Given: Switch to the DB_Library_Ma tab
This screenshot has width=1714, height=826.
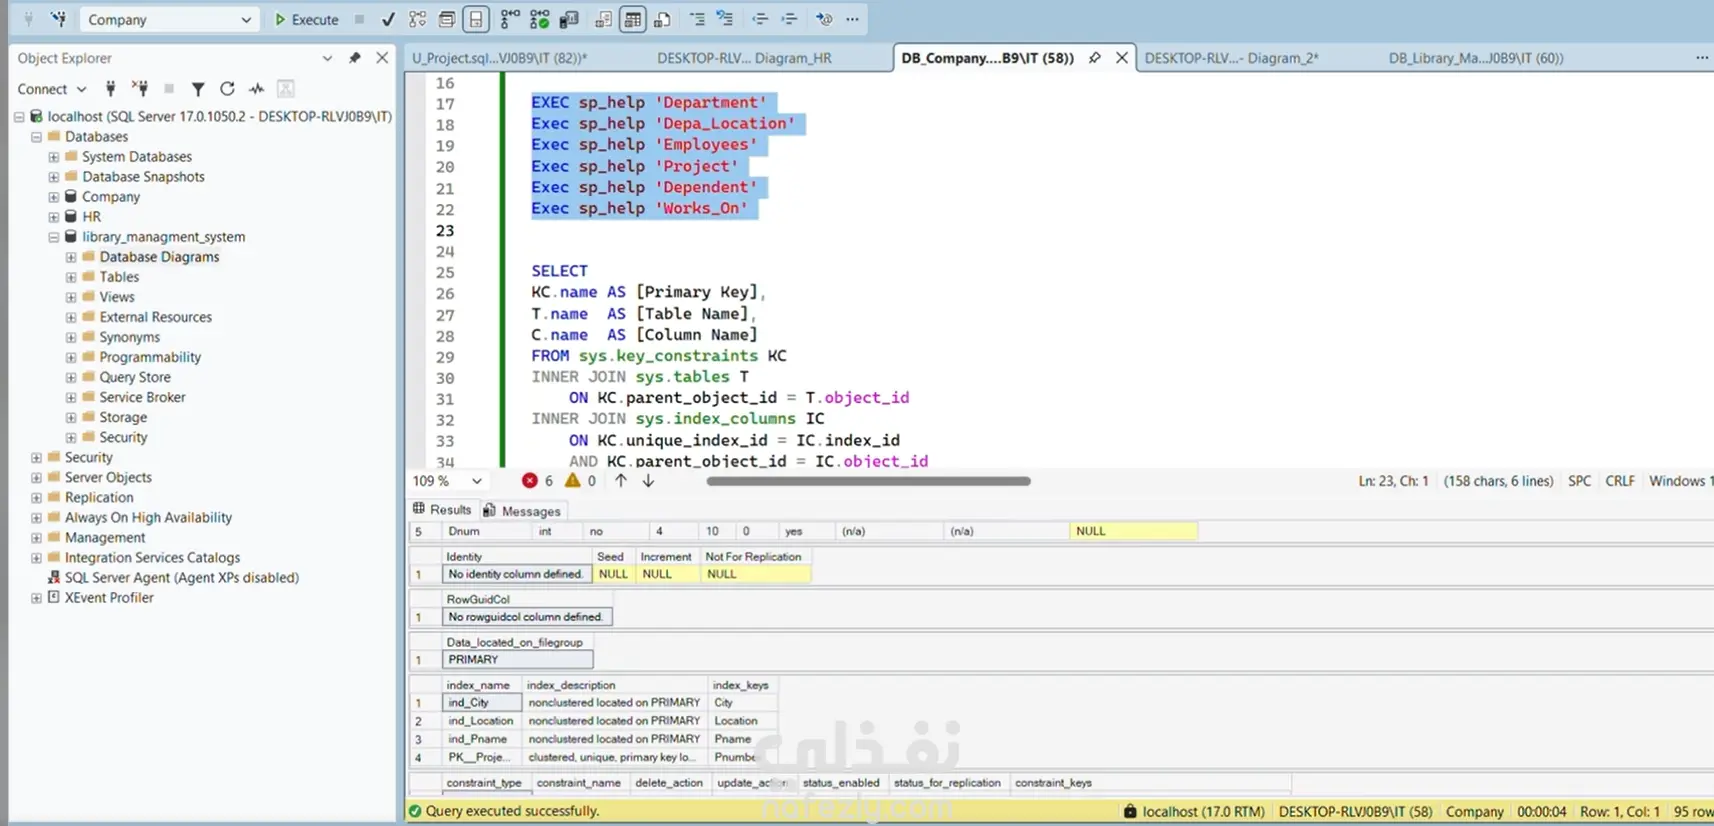Looking at the screenshot, I should tap(1476, 58).
